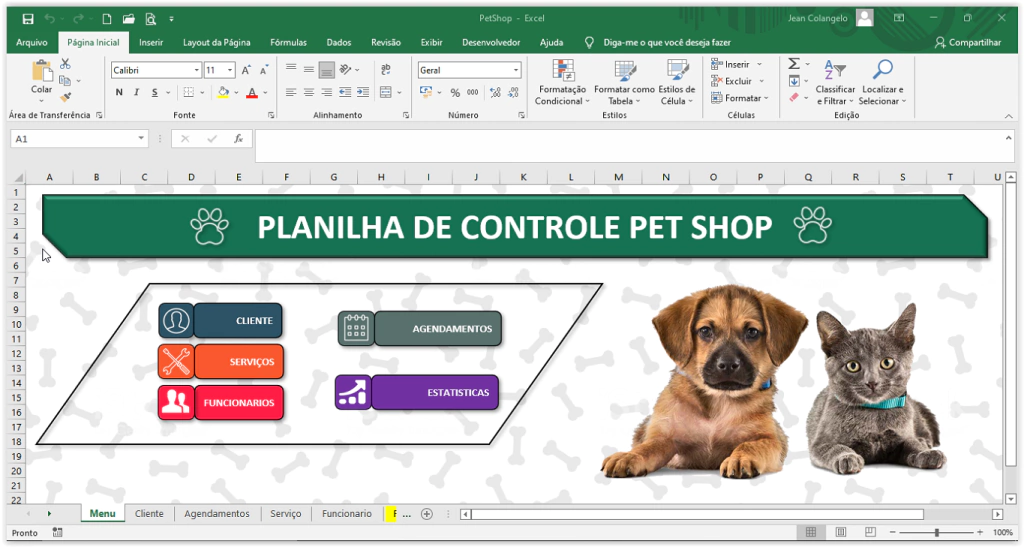Open the Fórmulas ribbon tab

288,42
